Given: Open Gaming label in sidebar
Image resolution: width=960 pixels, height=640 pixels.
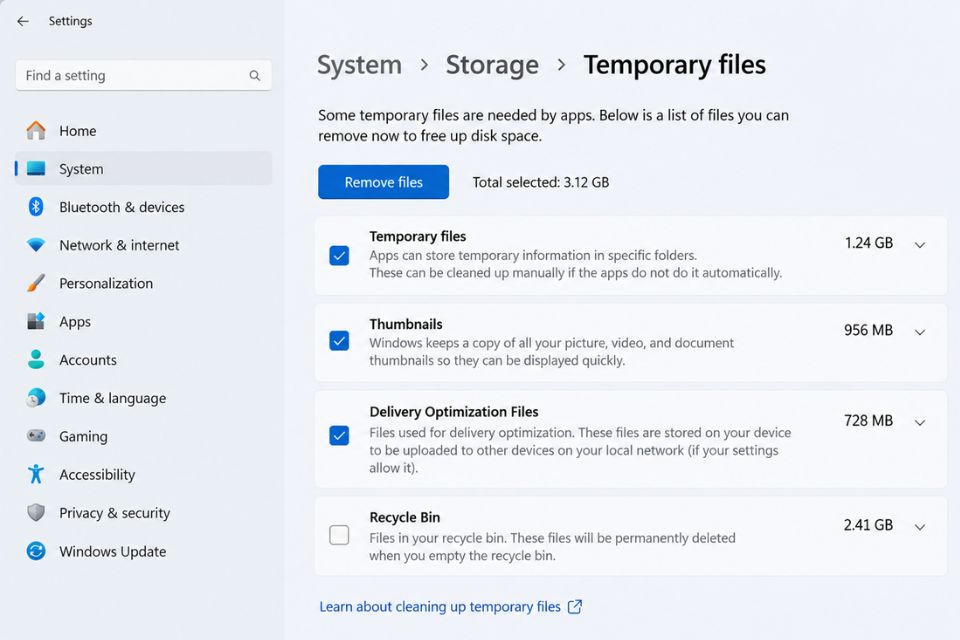Looking at the screenshot, I should pyautogui.click(x=83, y=437).
